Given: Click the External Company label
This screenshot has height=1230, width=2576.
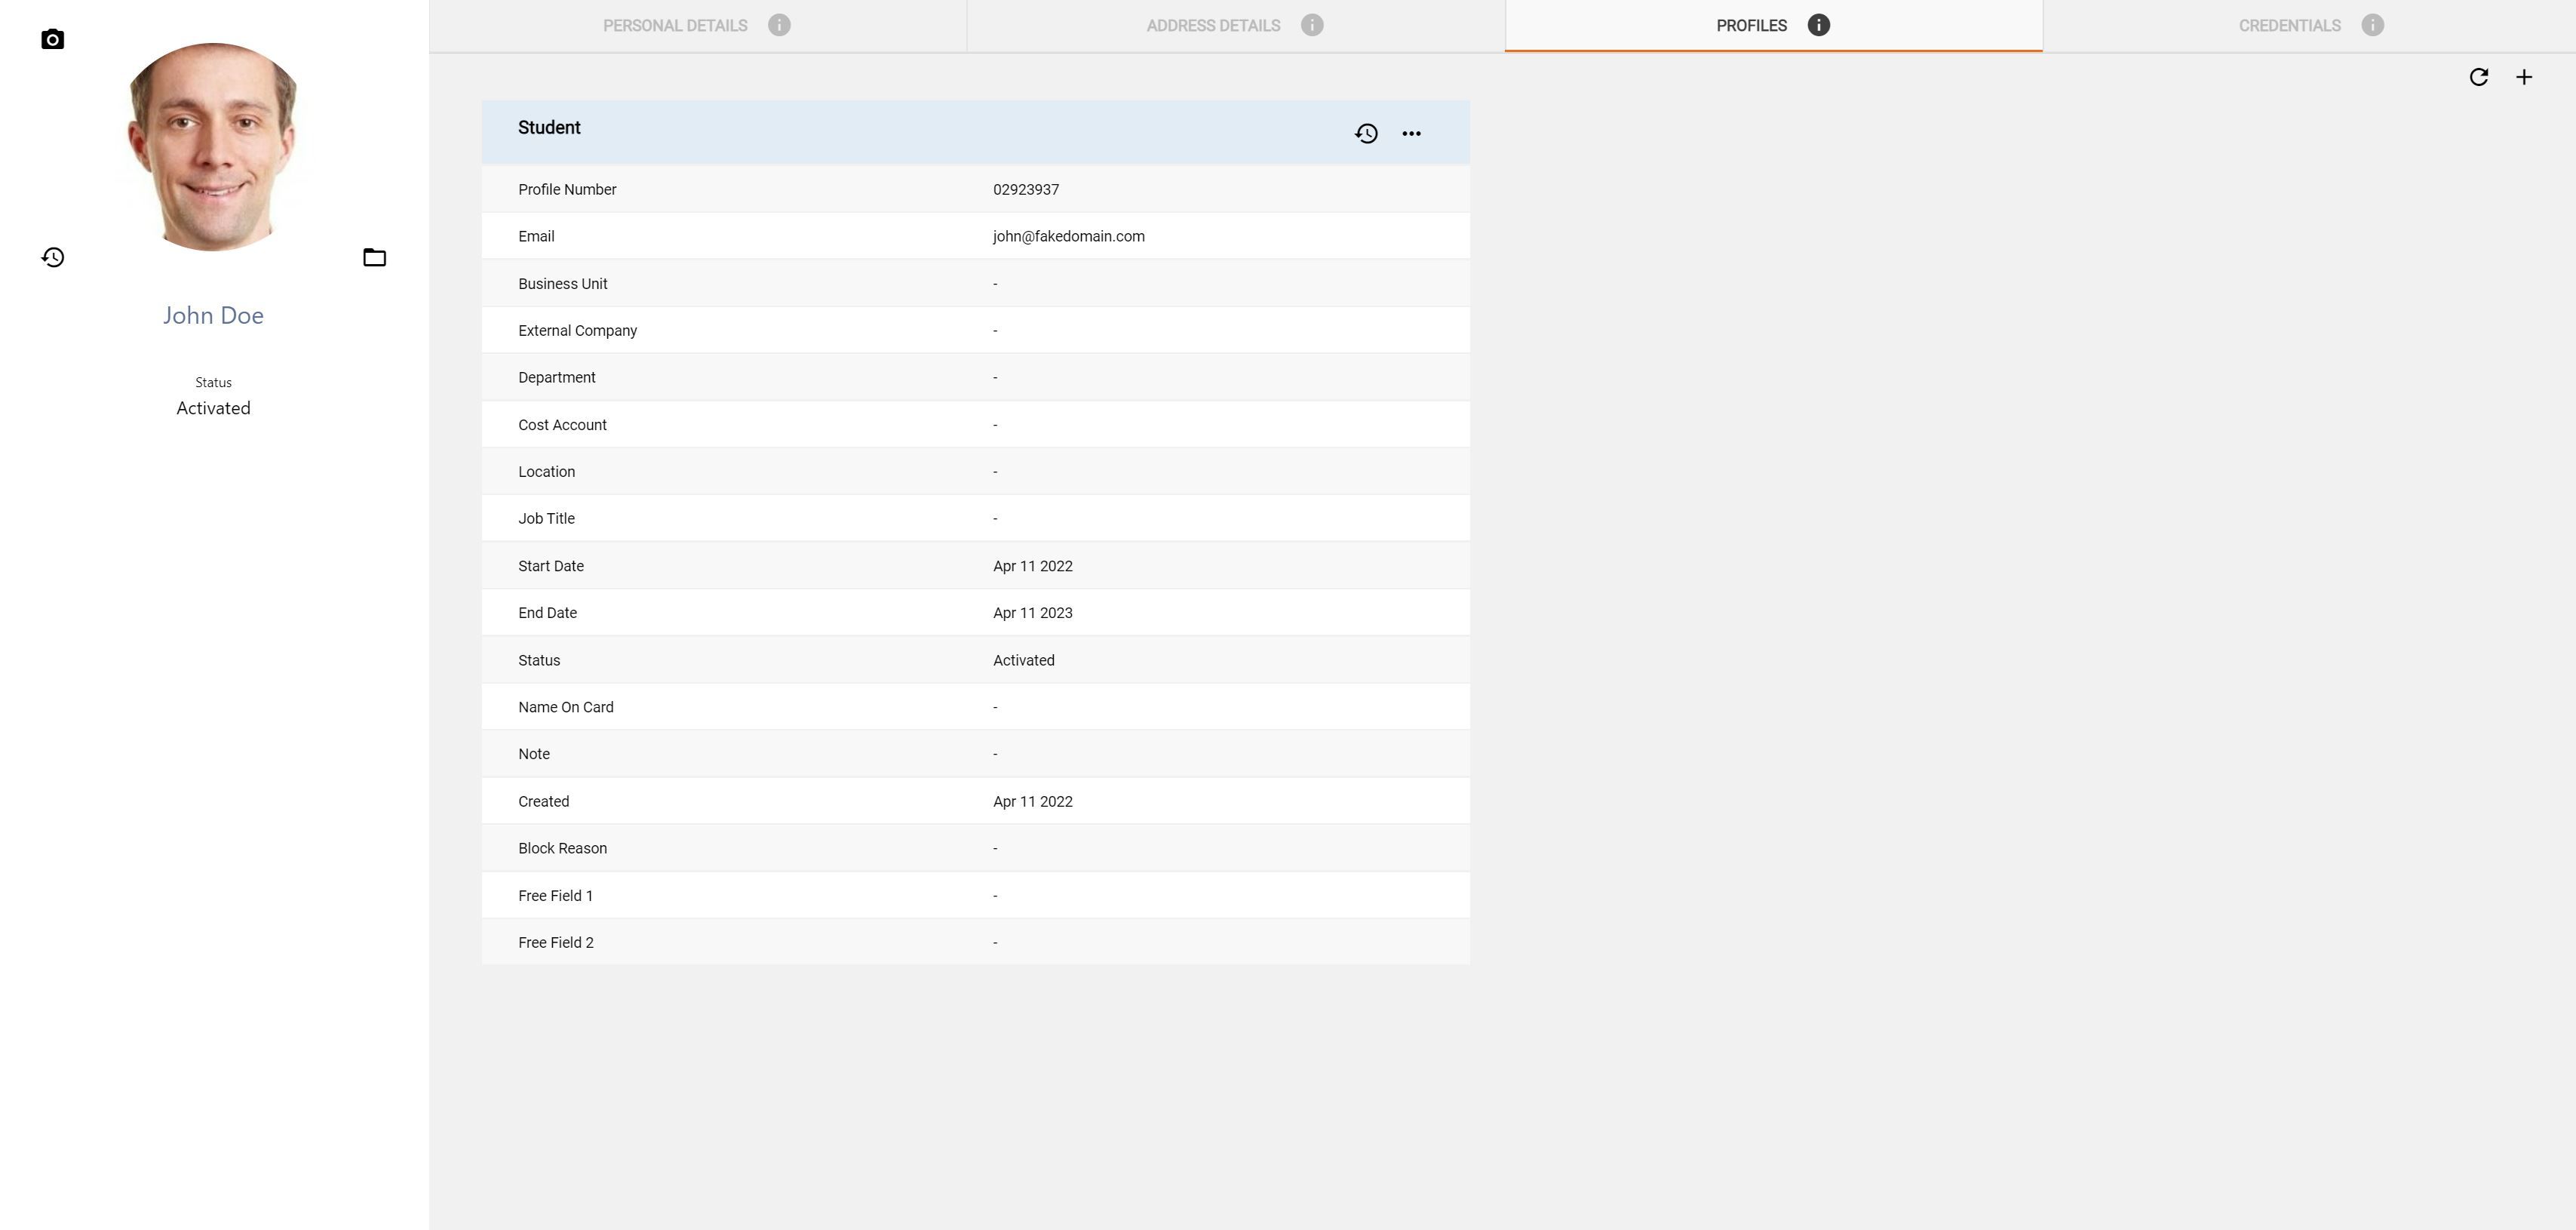Looking at the screenshot, I should pyautogui.click(x=578, y=331).
